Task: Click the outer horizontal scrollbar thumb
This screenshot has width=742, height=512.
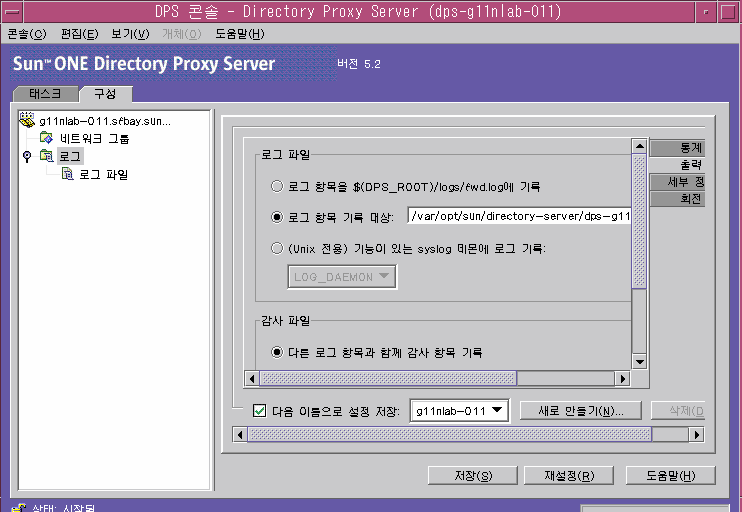Action: click(x=450, y=434)
